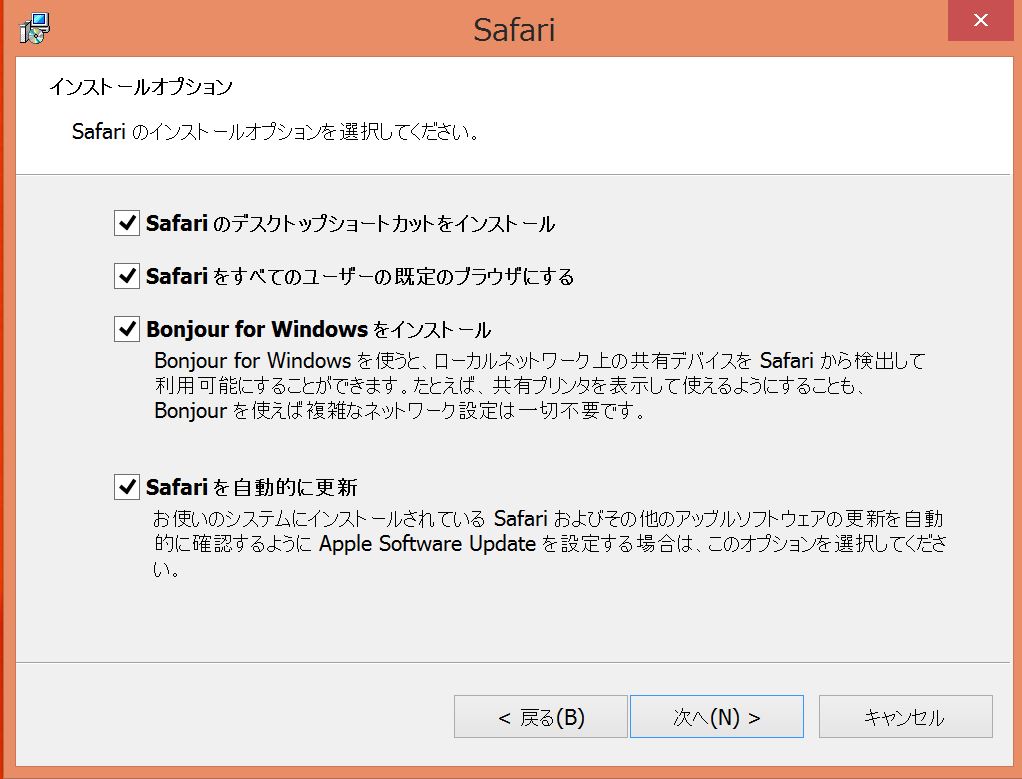
Task: Click the インストールオプションを選択してください instruction text
Action: [302, 133]
